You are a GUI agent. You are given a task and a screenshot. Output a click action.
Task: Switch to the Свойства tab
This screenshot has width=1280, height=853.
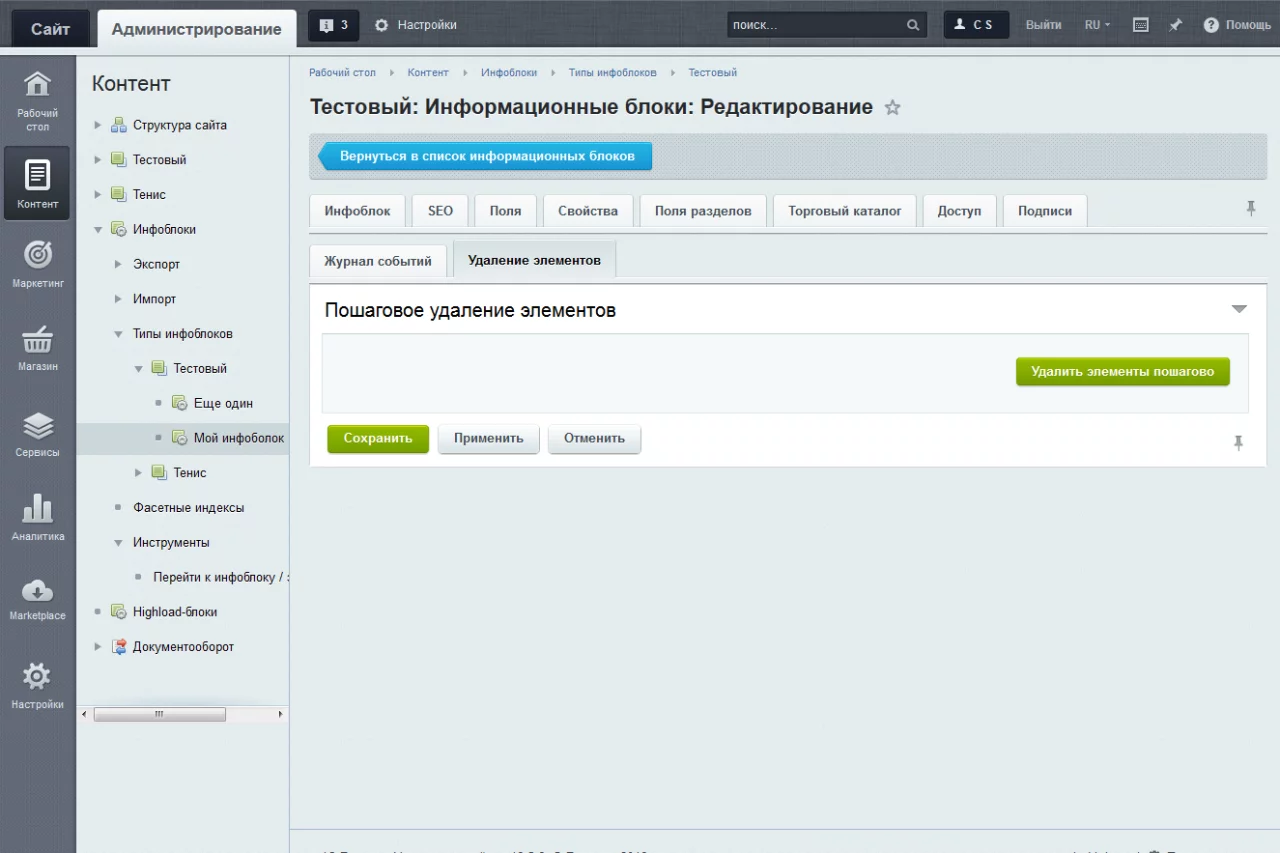[x=587, y=211]
